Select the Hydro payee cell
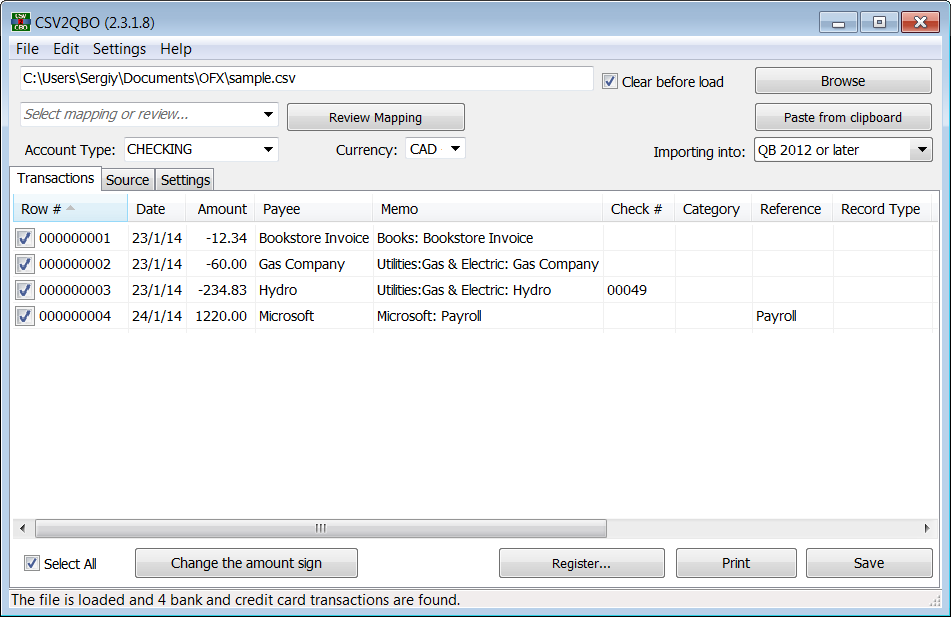The height and width of the screenshot is (617, 951). tap(314, 290)
